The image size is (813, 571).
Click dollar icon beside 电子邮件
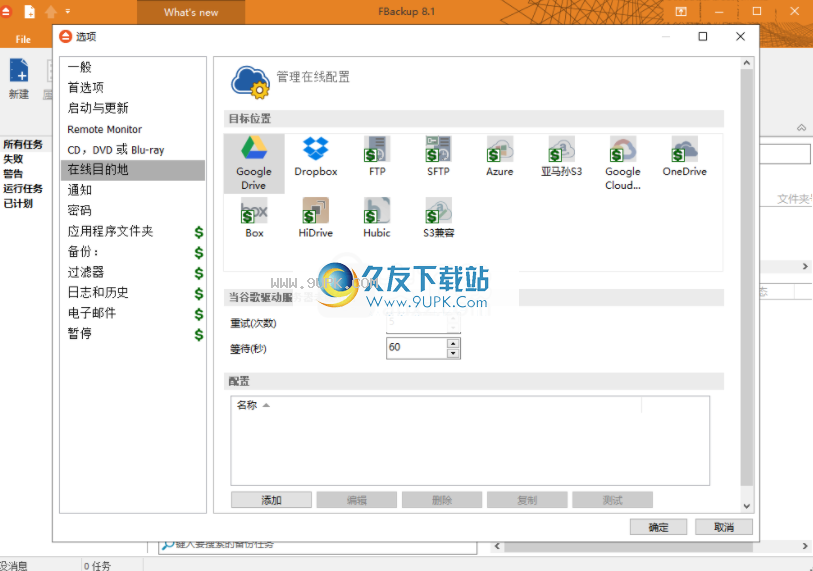pyautogui.click(x=199, y=314)
